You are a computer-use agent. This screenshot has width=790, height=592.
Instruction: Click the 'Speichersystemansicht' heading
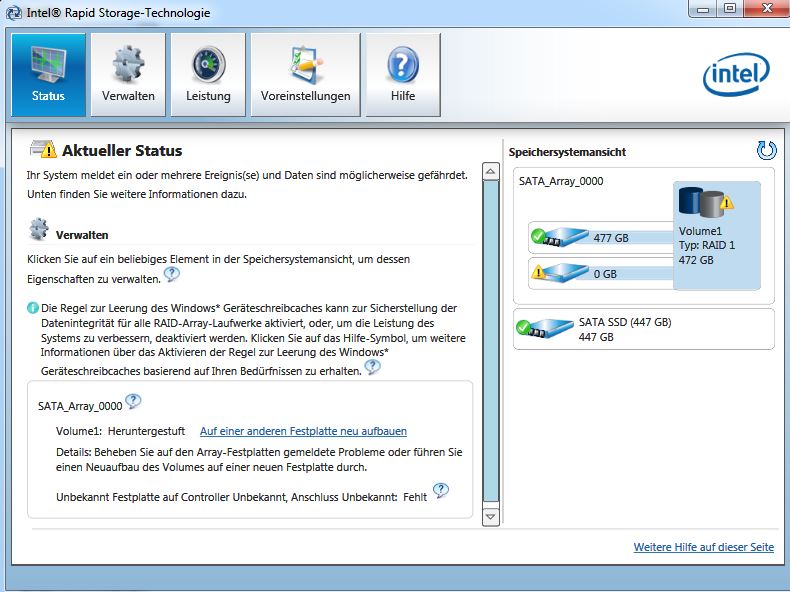[x=567, y=152]
